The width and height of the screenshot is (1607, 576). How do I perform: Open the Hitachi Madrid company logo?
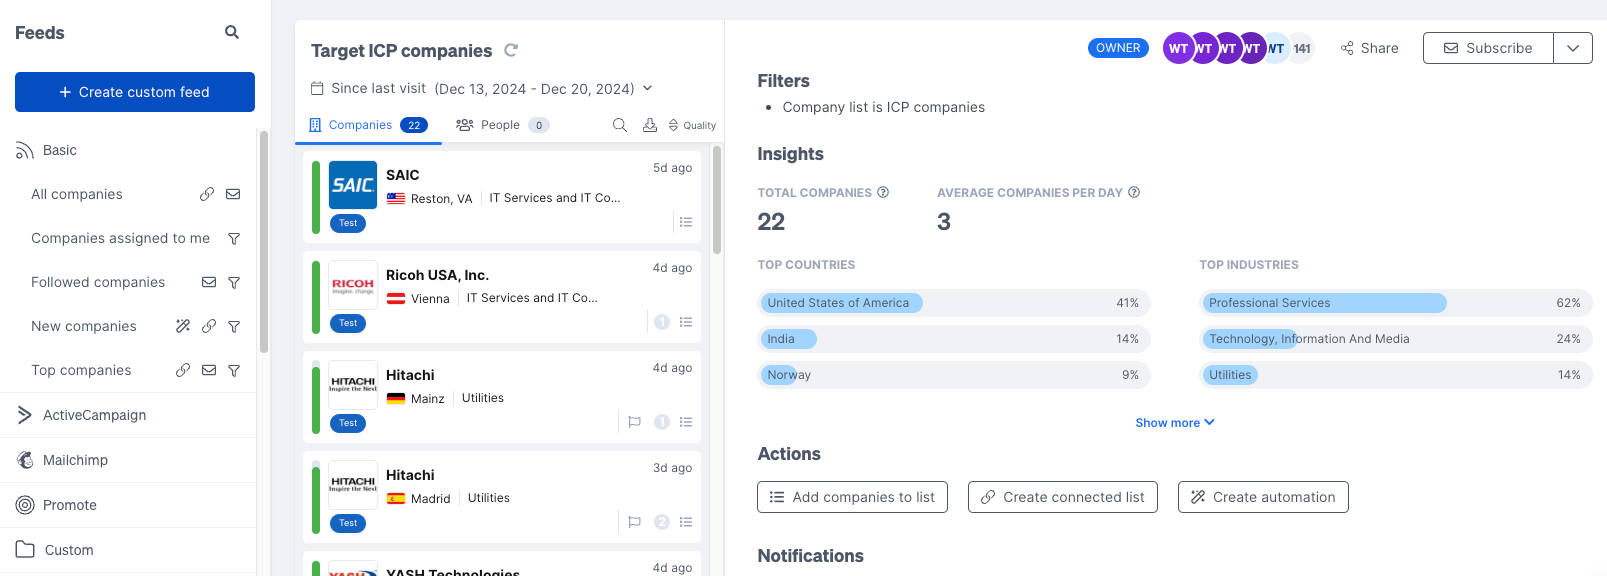pos(353,485)
